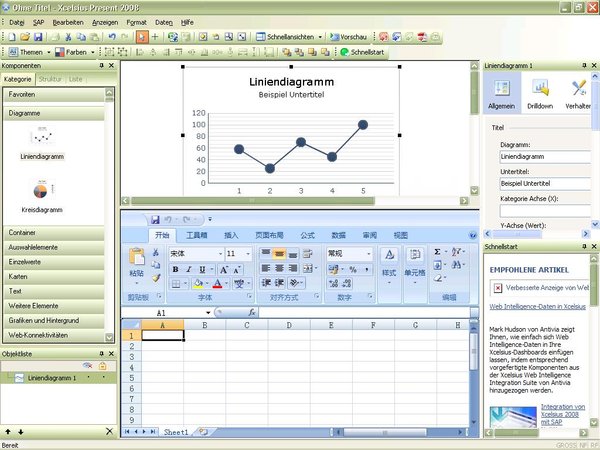Click the Cut scissors icon in the main toolbar
Screen dimensions: 600x450
[68, 37]
